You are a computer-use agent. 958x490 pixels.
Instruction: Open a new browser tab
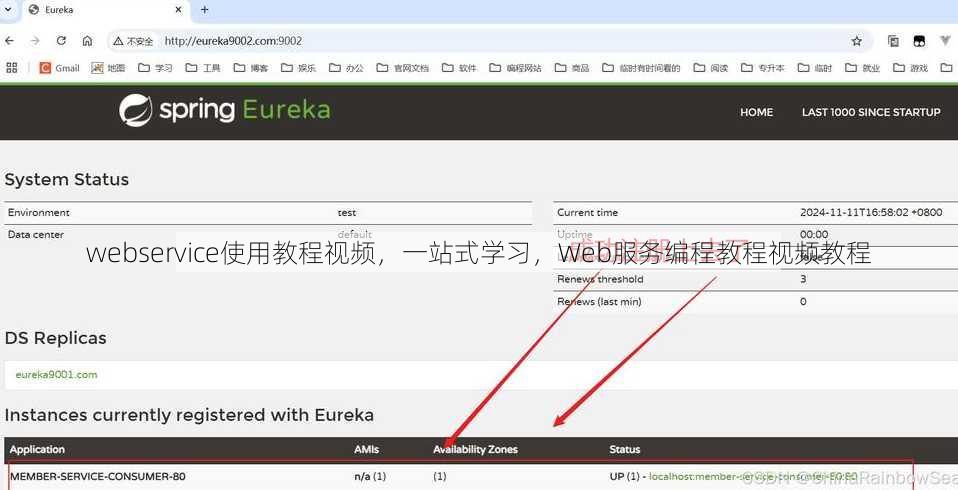pyautogui.click(x=204, y=10)
